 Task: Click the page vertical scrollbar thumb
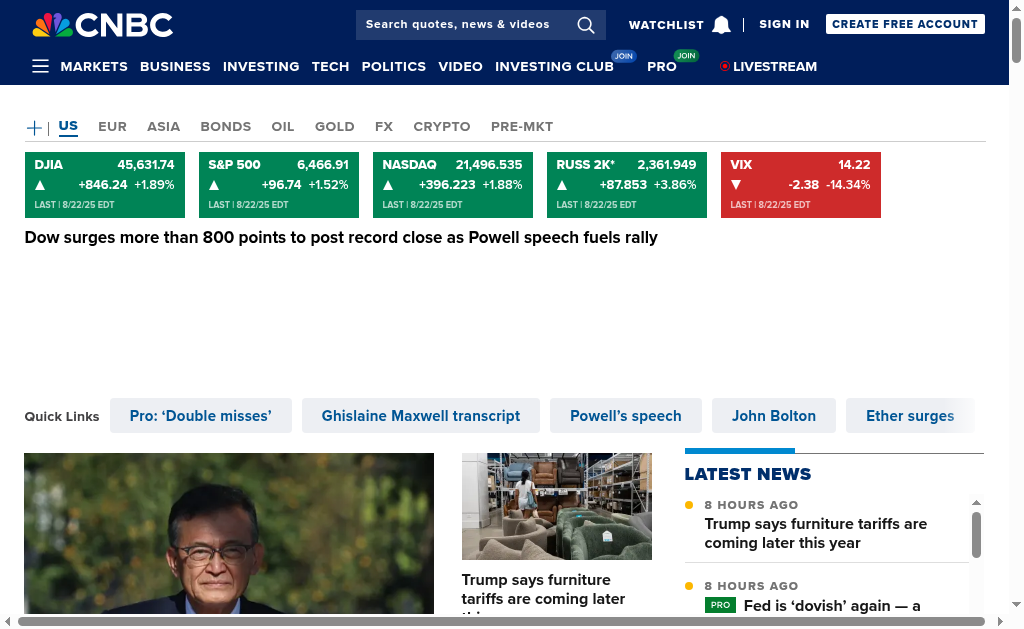click(x=1016, y=40)
